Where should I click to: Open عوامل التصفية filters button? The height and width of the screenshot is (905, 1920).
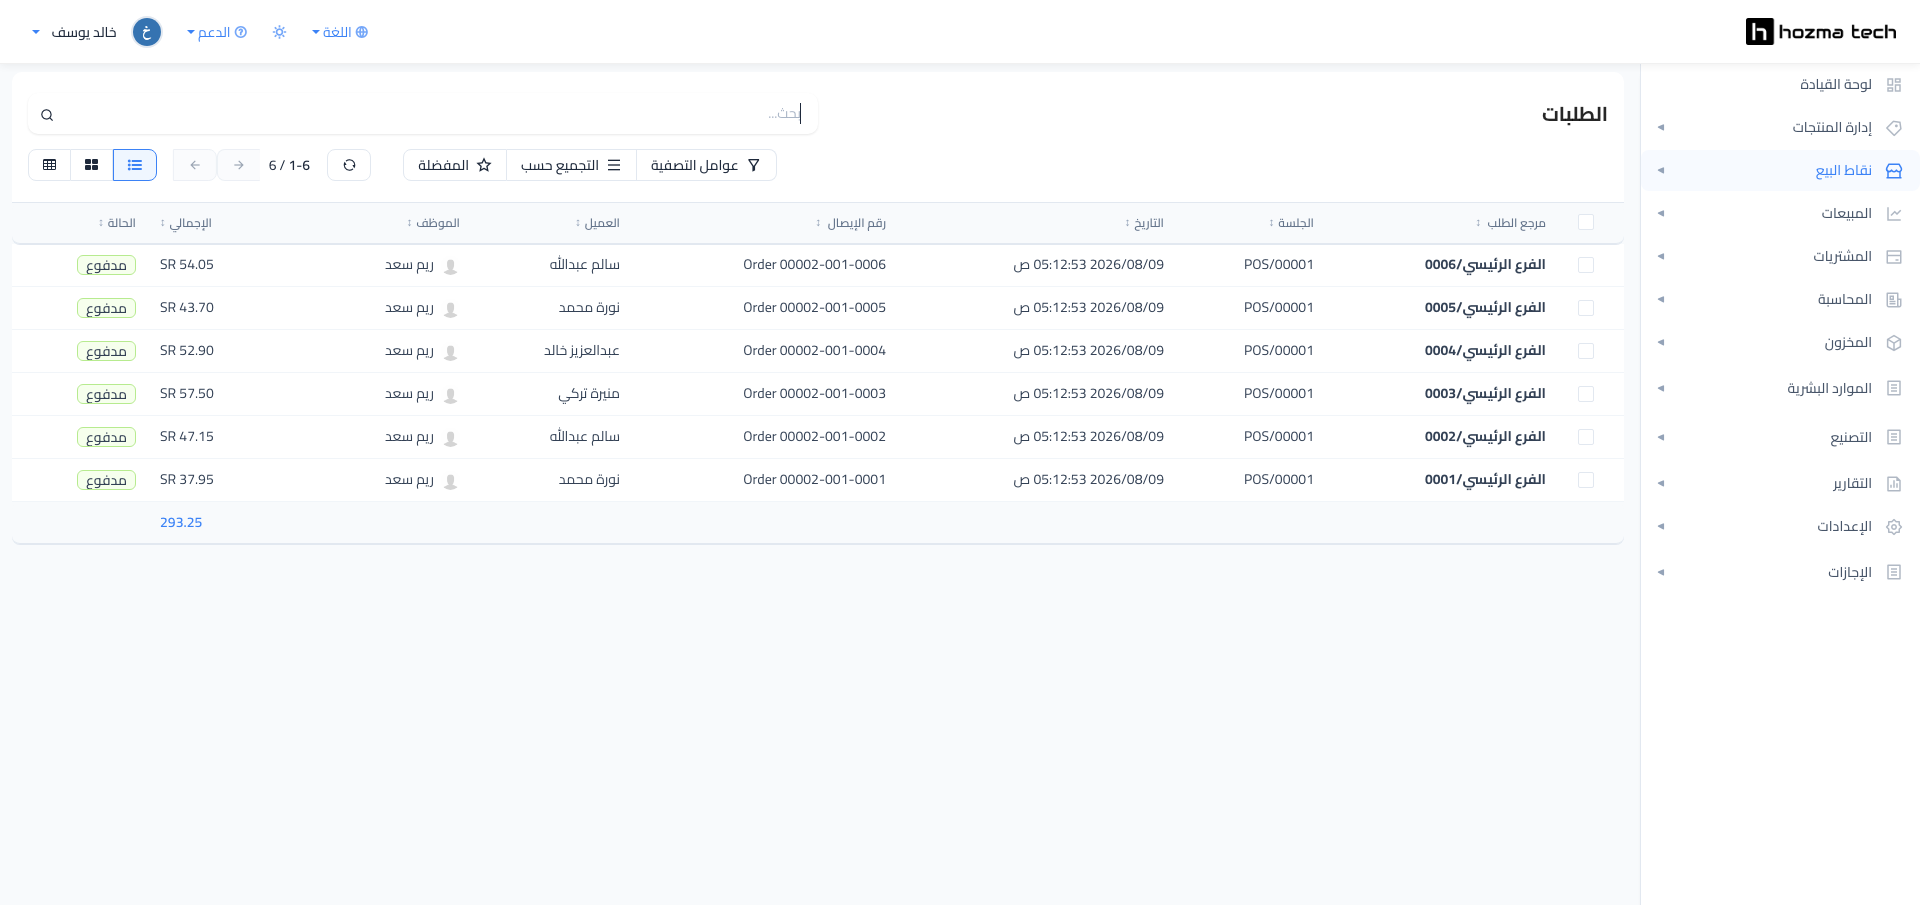(706, 165)
